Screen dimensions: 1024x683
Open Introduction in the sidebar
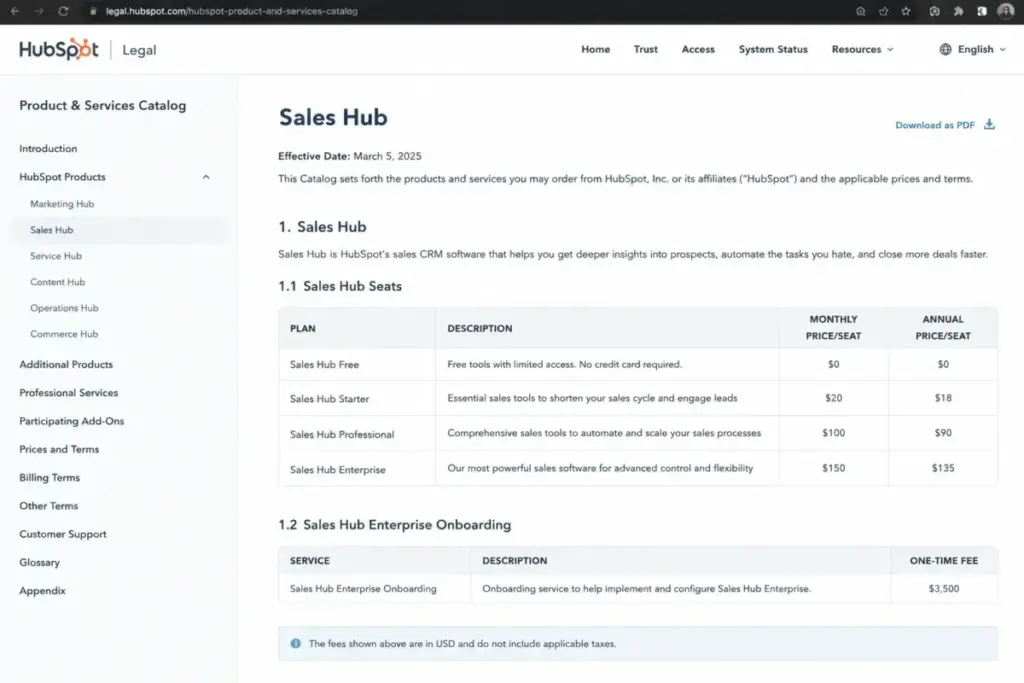click(48, 148)
